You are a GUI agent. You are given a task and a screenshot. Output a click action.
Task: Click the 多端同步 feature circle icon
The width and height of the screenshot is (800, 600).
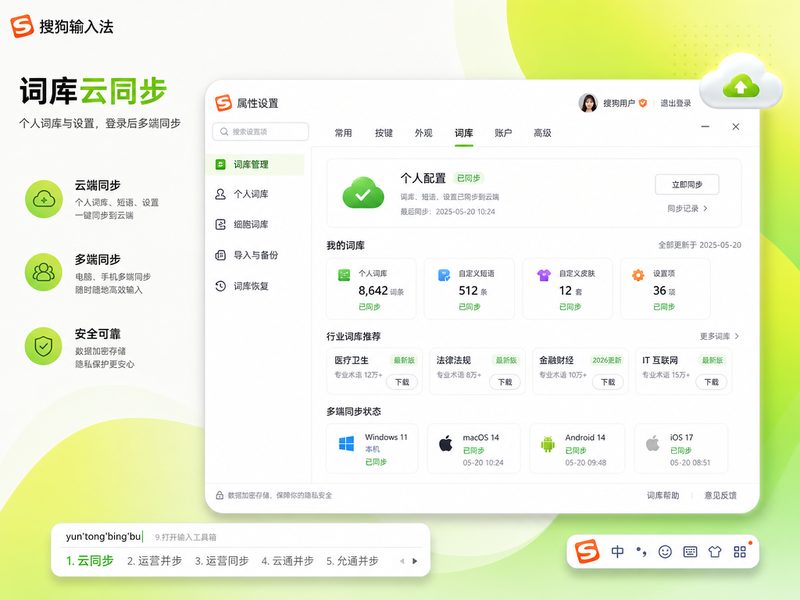[x=44, y=272]
